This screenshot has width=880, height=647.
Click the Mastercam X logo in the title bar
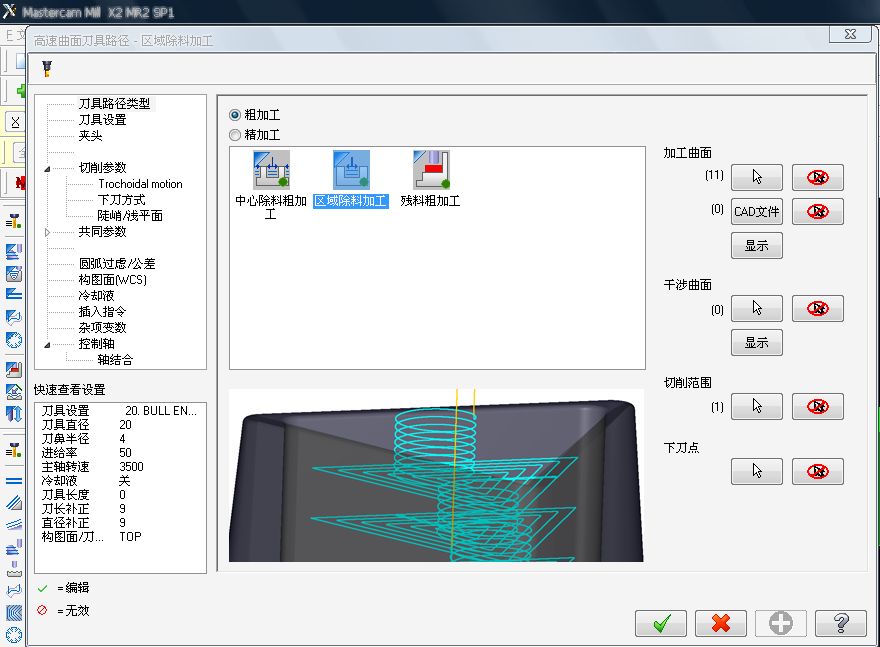click(10, 11)
